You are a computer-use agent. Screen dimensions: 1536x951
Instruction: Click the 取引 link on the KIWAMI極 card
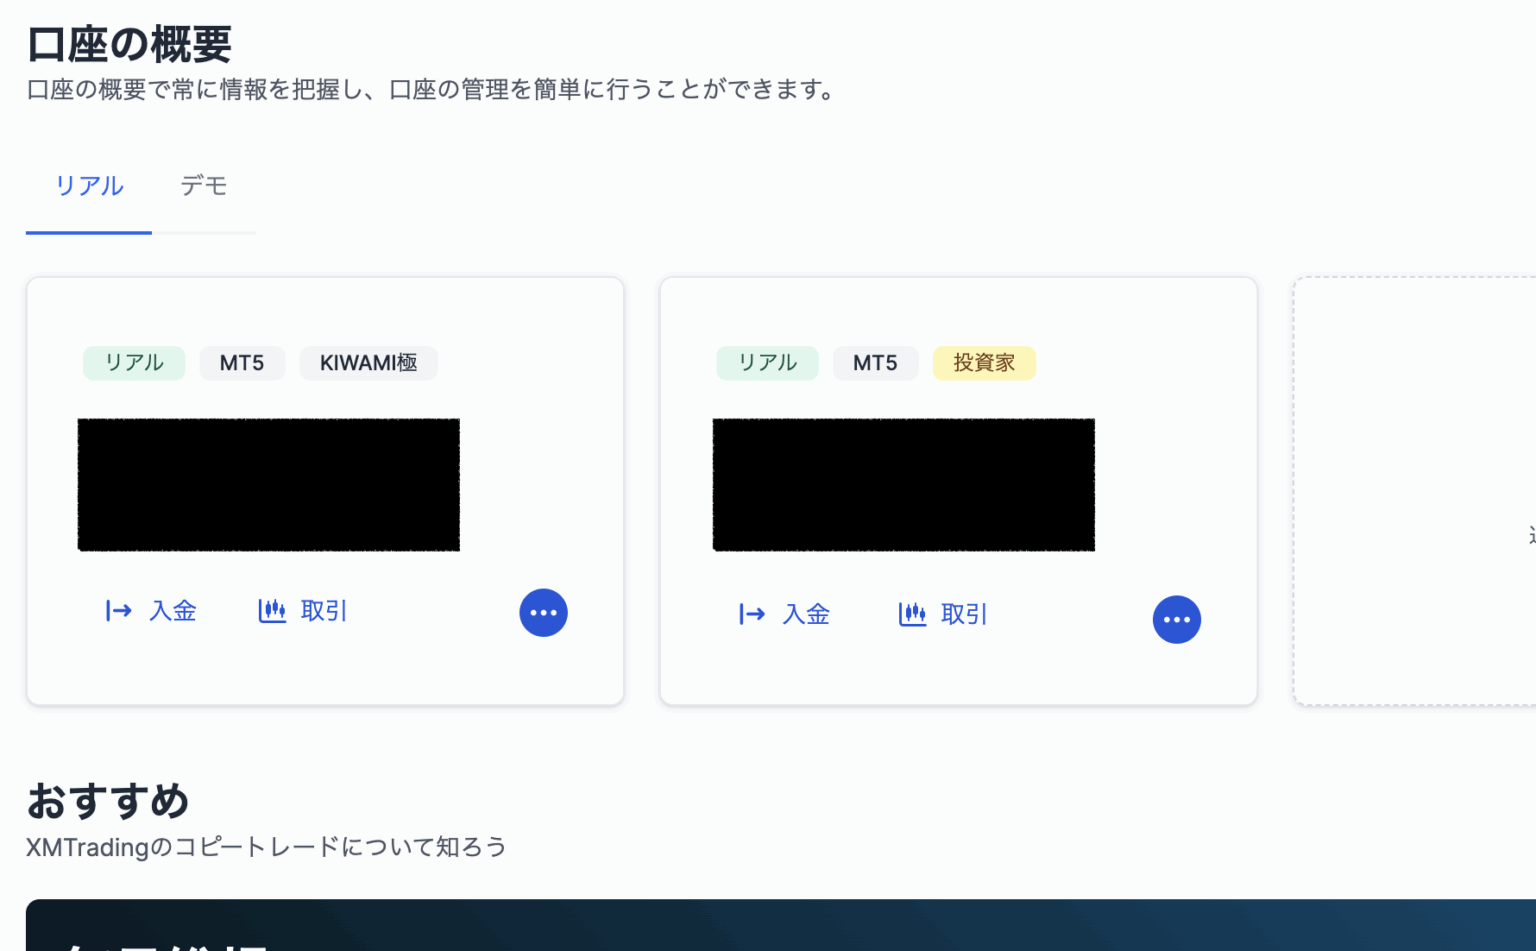[322, 611]
